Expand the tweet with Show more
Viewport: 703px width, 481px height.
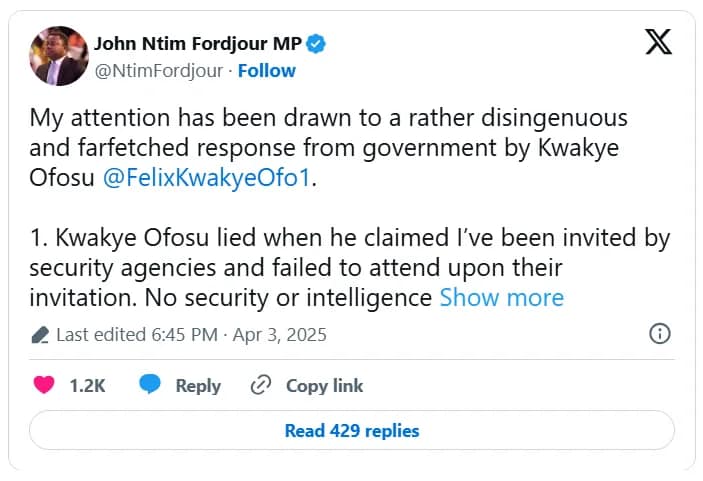501,297
